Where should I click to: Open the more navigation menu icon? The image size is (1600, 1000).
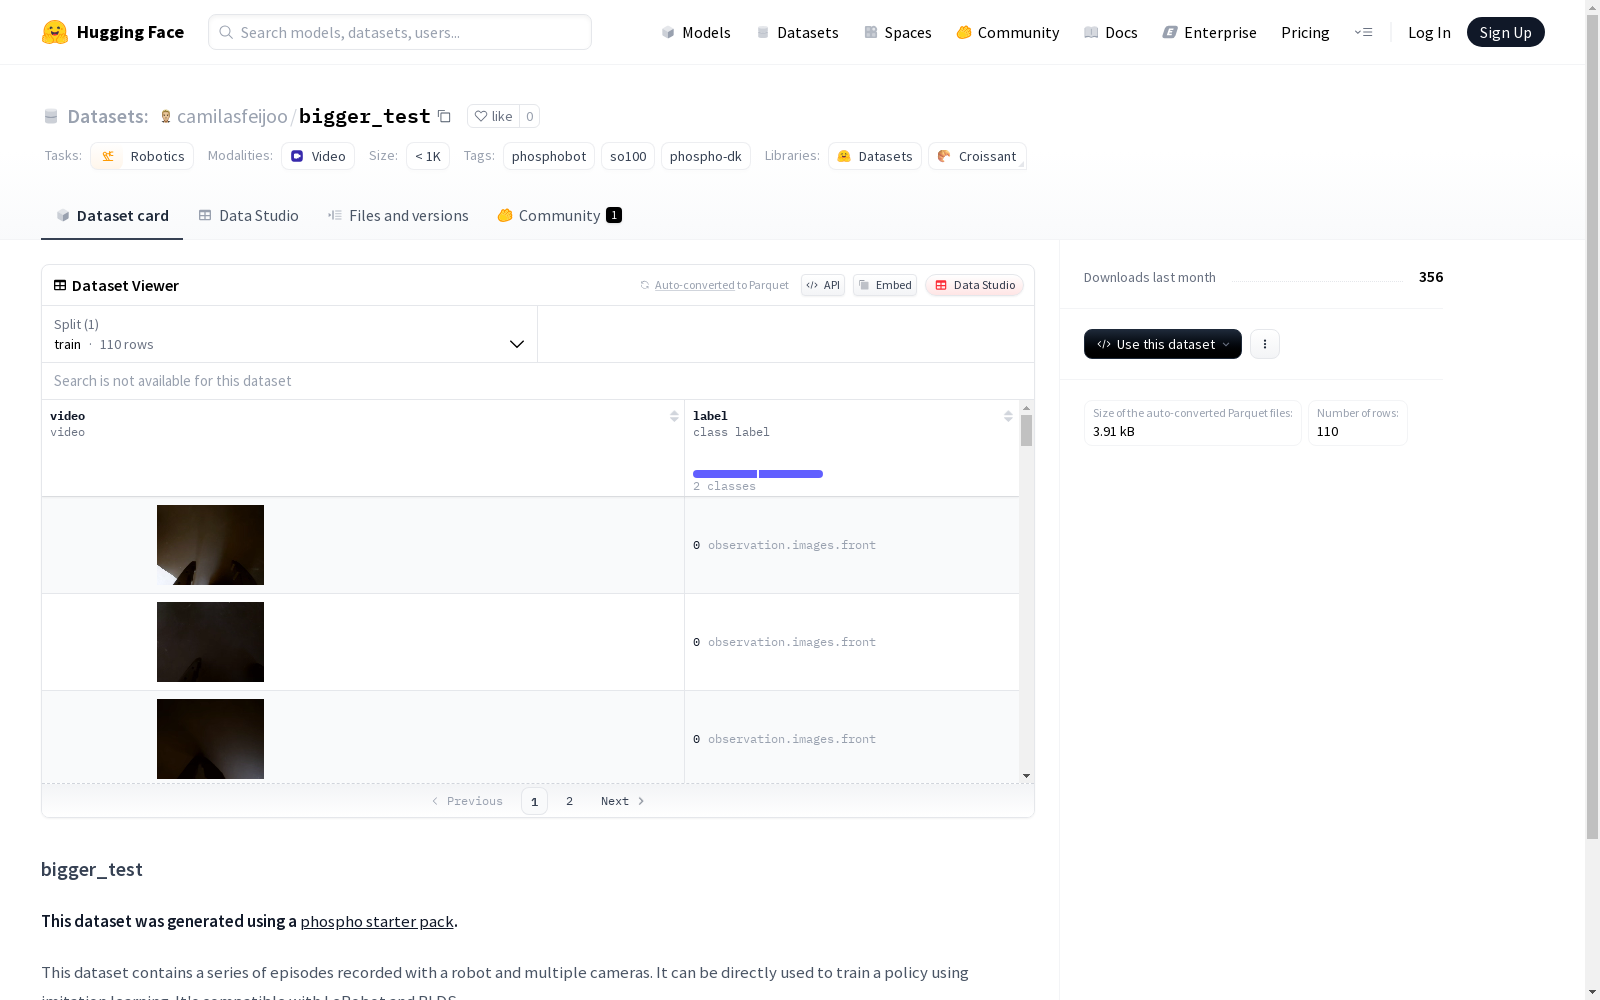pyautogui.click(x=1363, y=32)
